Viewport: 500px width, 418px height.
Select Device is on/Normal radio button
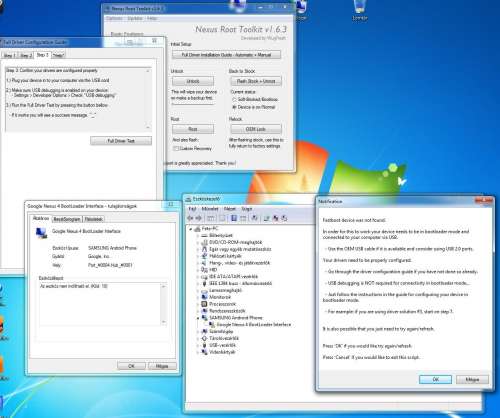click(x=234, y=107)
